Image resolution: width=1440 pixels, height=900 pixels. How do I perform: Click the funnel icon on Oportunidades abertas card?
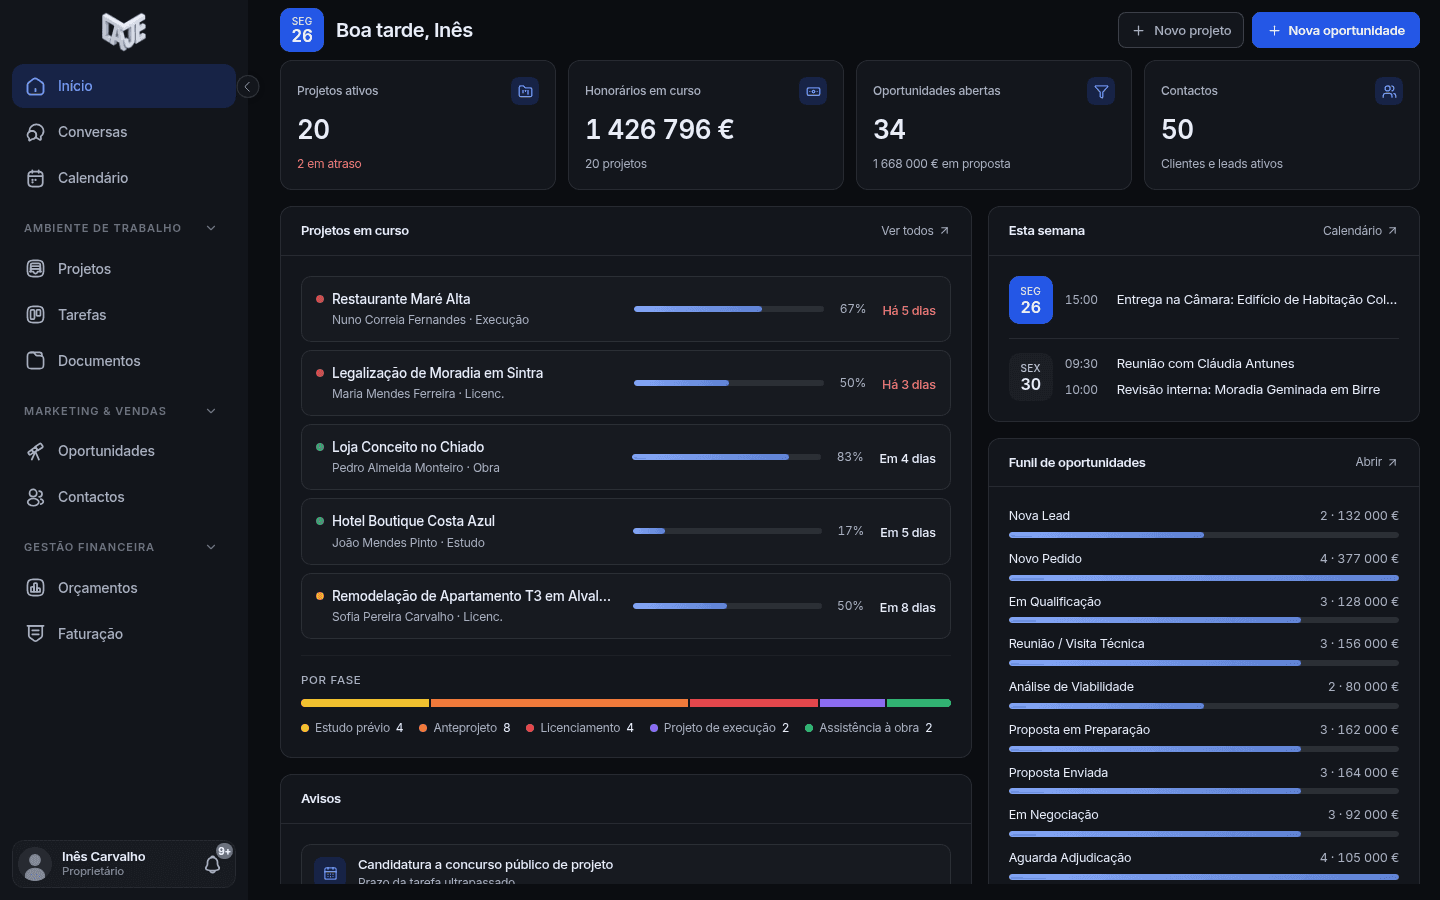(x=1101, y=91)
